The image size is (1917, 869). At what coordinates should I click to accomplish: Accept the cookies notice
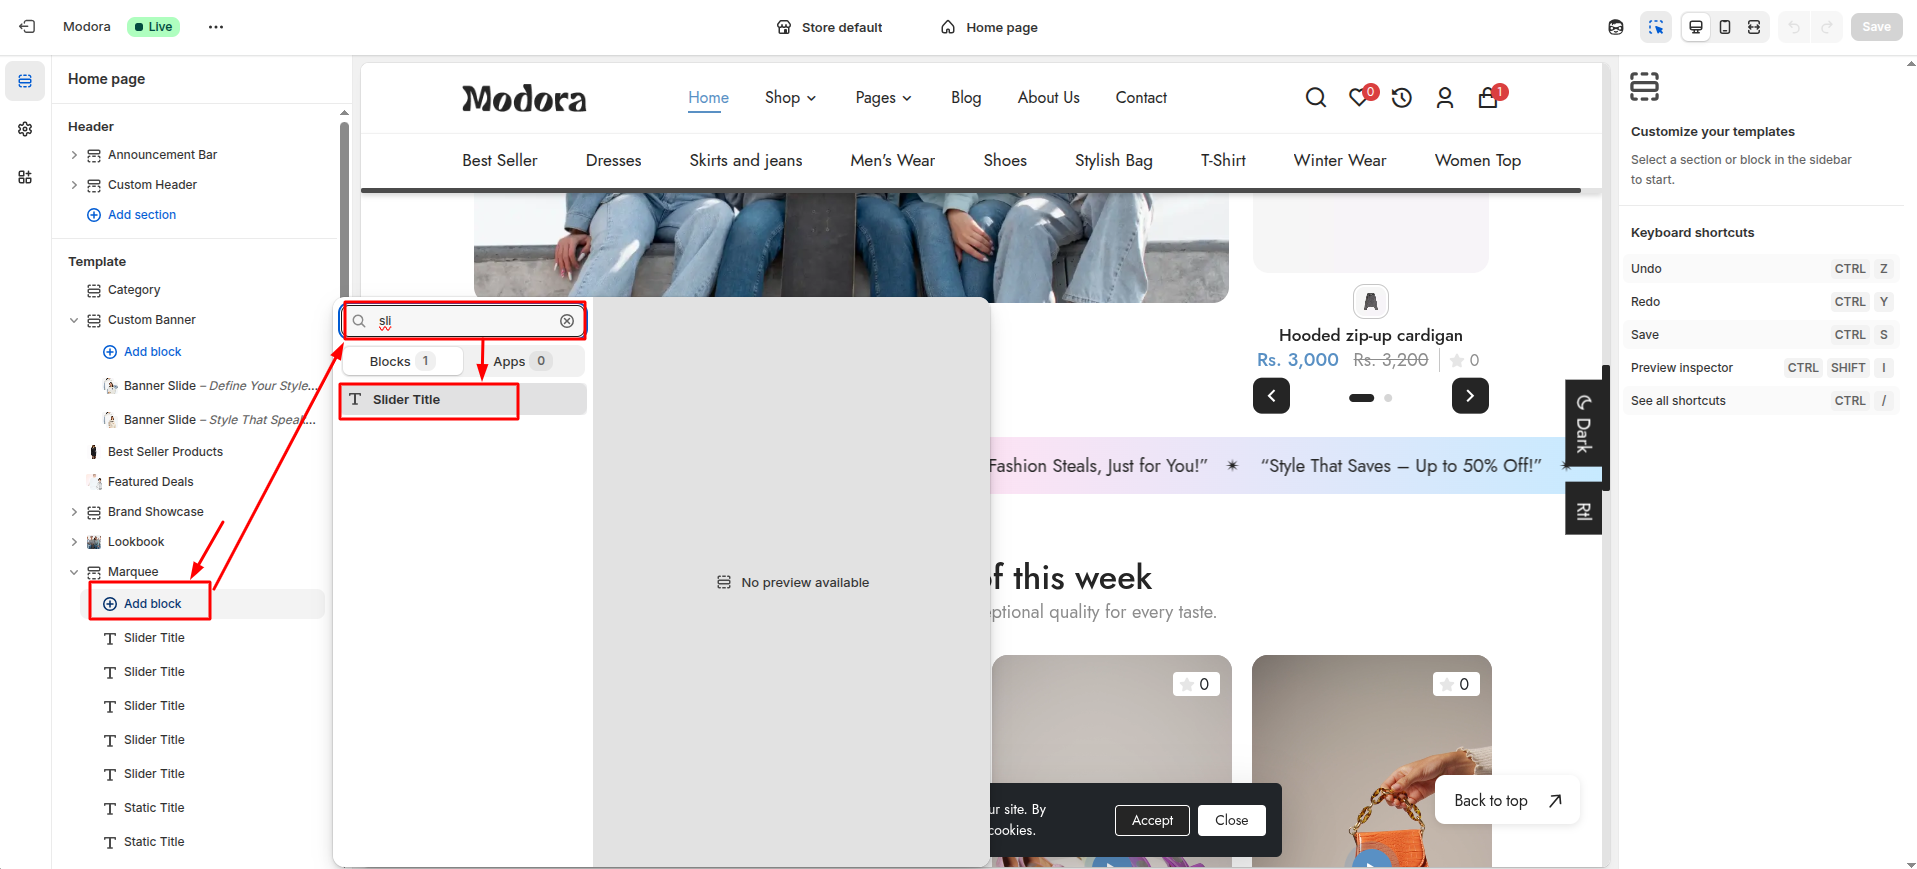pos(1152,820)
